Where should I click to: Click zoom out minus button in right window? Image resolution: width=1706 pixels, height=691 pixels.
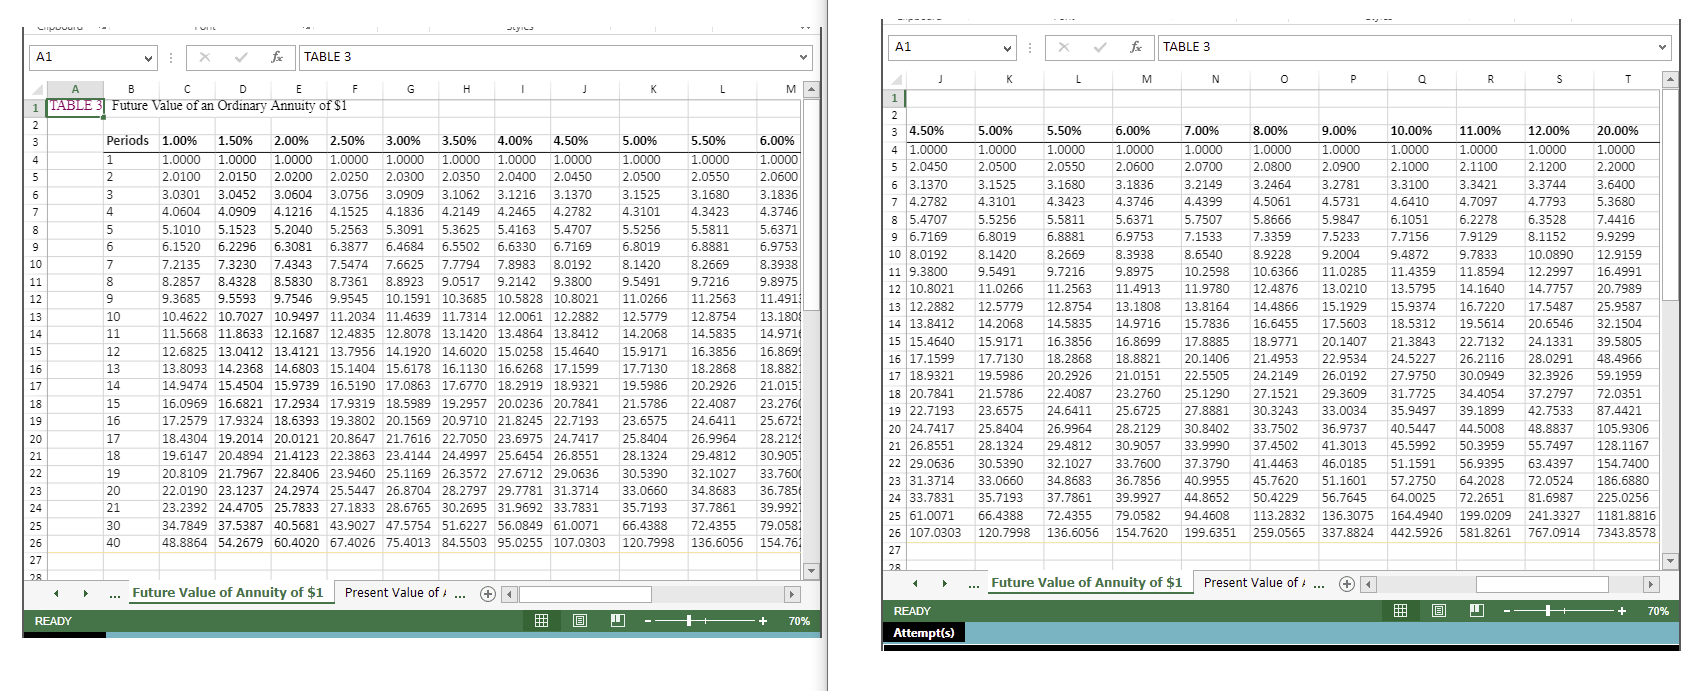coord(1507,611)
